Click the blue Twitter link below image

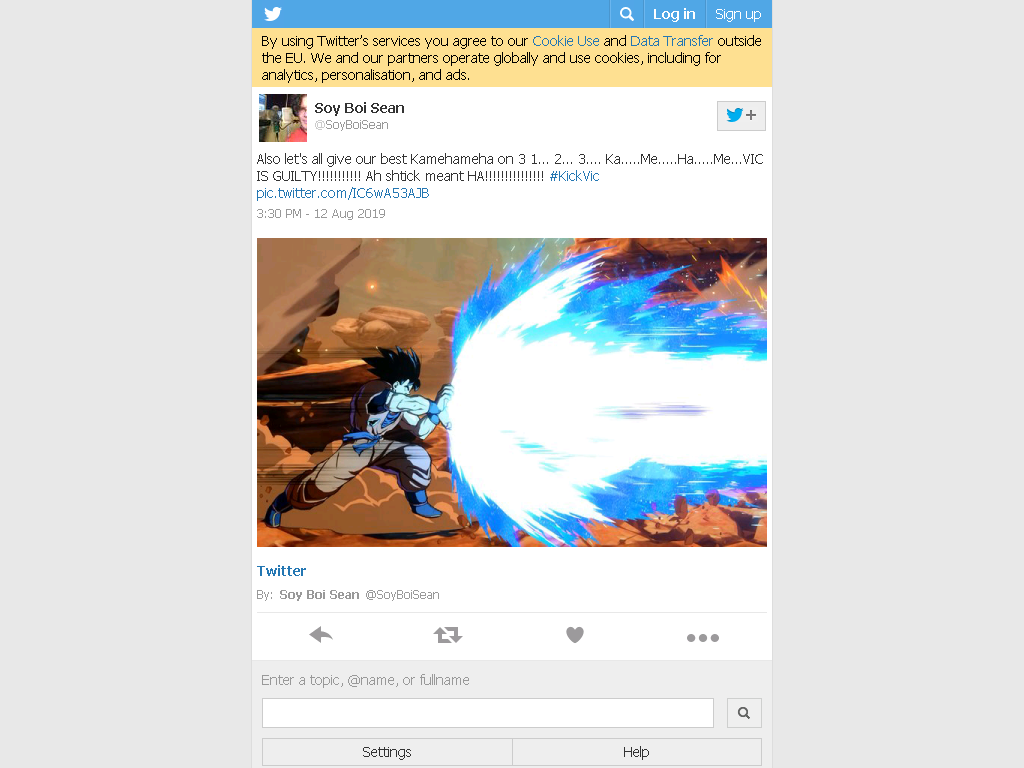[281, 571]
